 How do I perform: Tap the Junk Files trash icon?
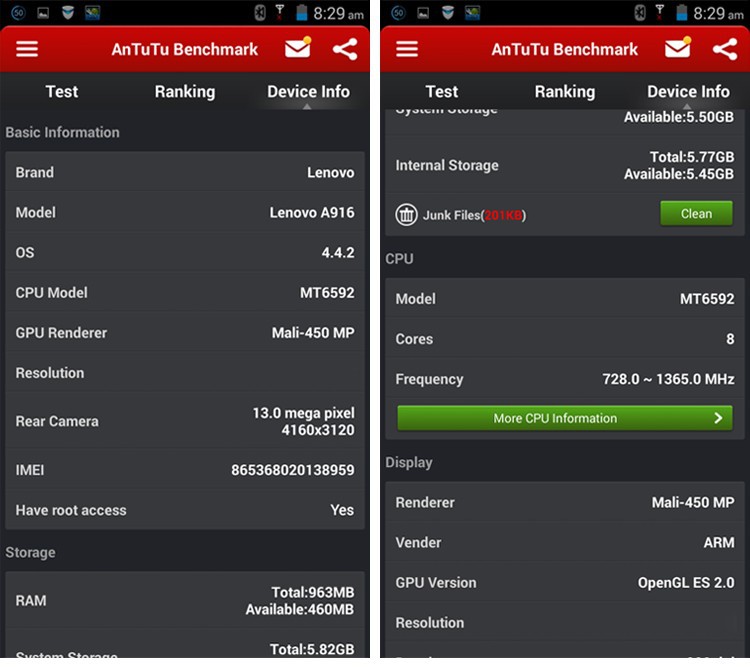pos(406,215)
